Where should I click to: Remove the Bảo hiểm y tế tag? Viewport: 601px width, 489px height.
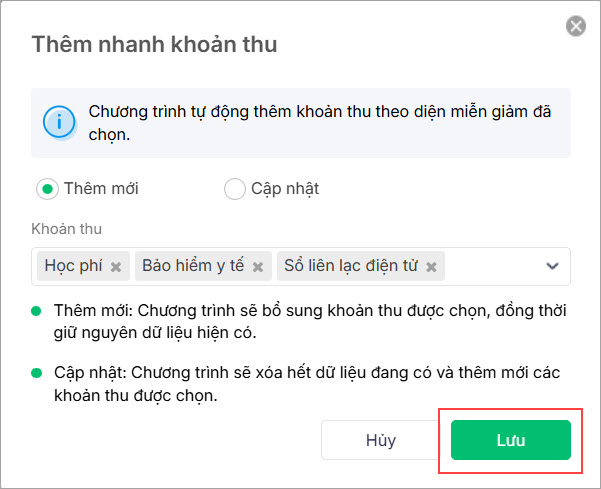258,267
